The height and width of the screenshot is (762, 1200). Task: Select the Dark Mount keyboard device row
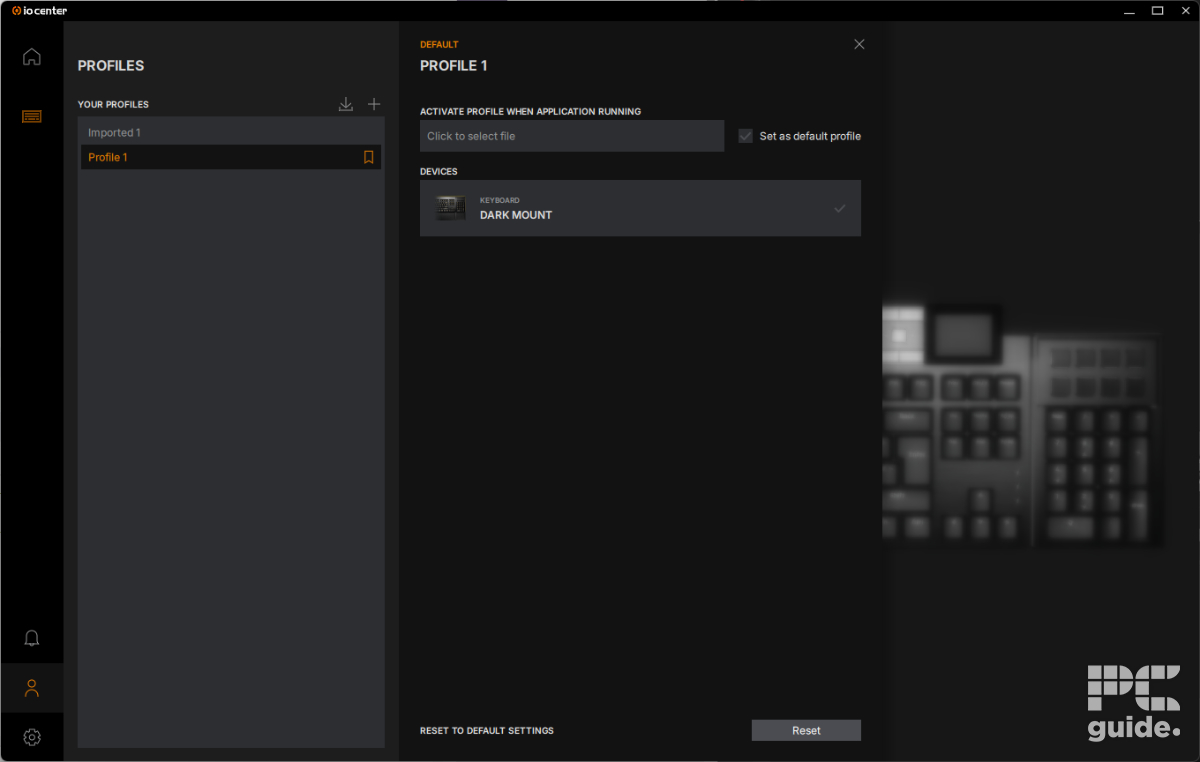pos(640,208)
